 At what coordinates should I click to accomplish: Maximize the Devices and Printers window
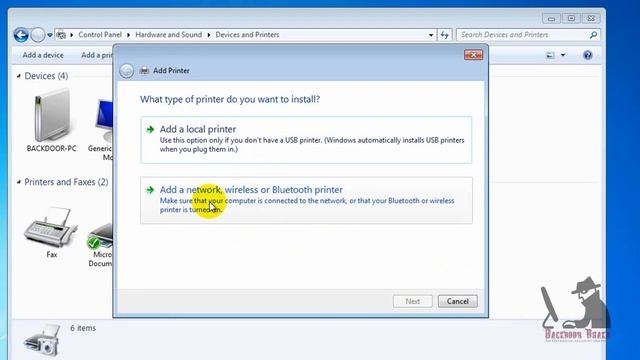571,18
